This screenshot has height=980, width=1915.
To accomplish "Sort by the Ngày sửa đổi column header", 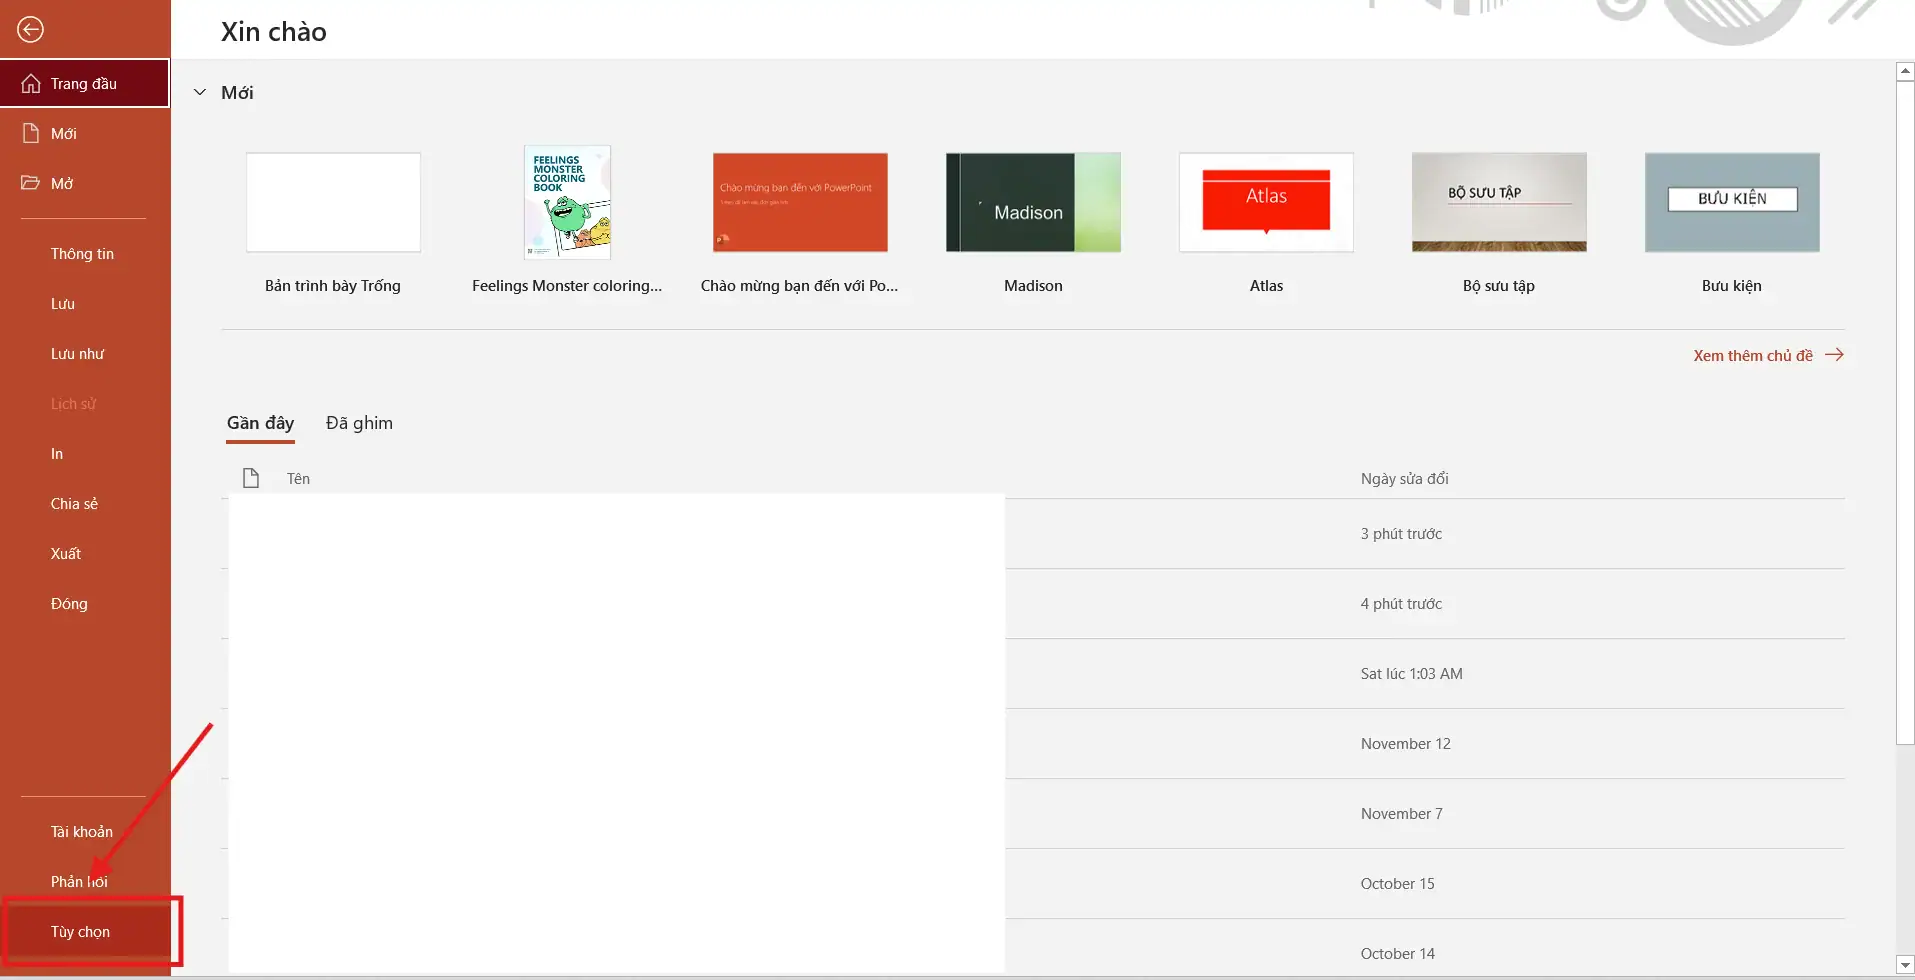I will [x=1404, y=478].
